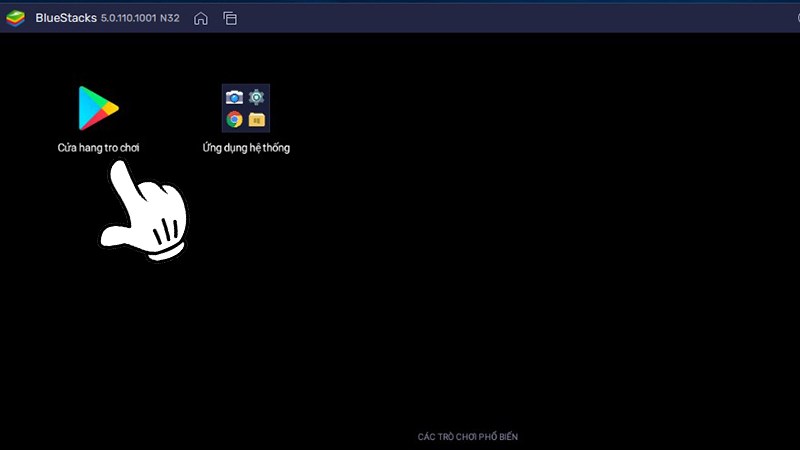Click the BlueStacks home icon
The width and height of the screenshot is (800, 450).
pyautogui.click(x=201, y=18)
